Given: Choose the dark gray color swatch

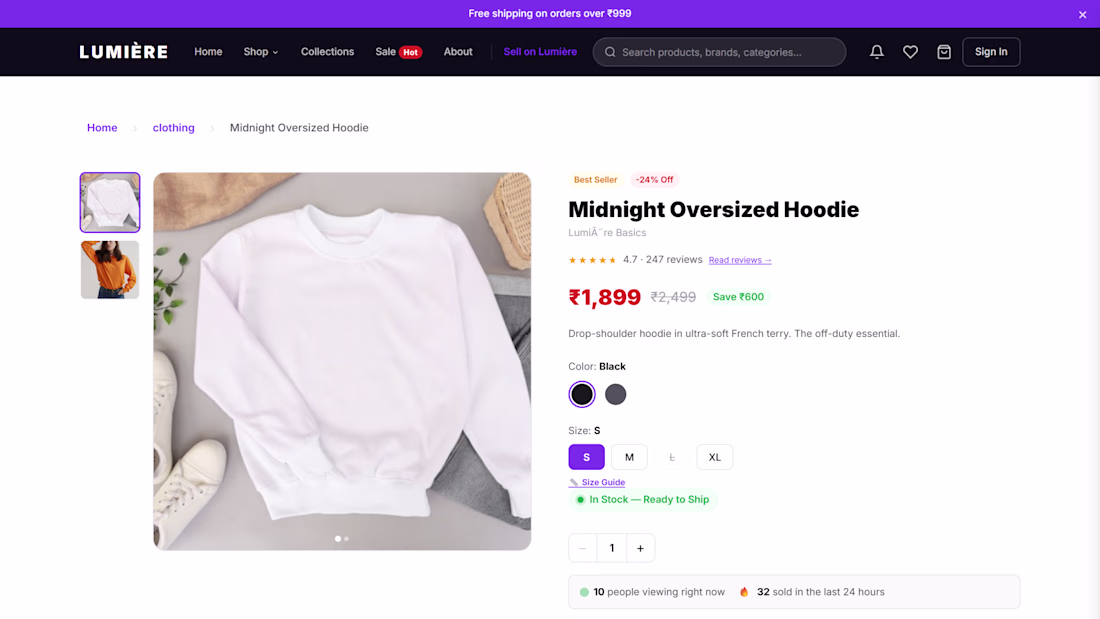Looking at the screenshot, I should 615,394.
